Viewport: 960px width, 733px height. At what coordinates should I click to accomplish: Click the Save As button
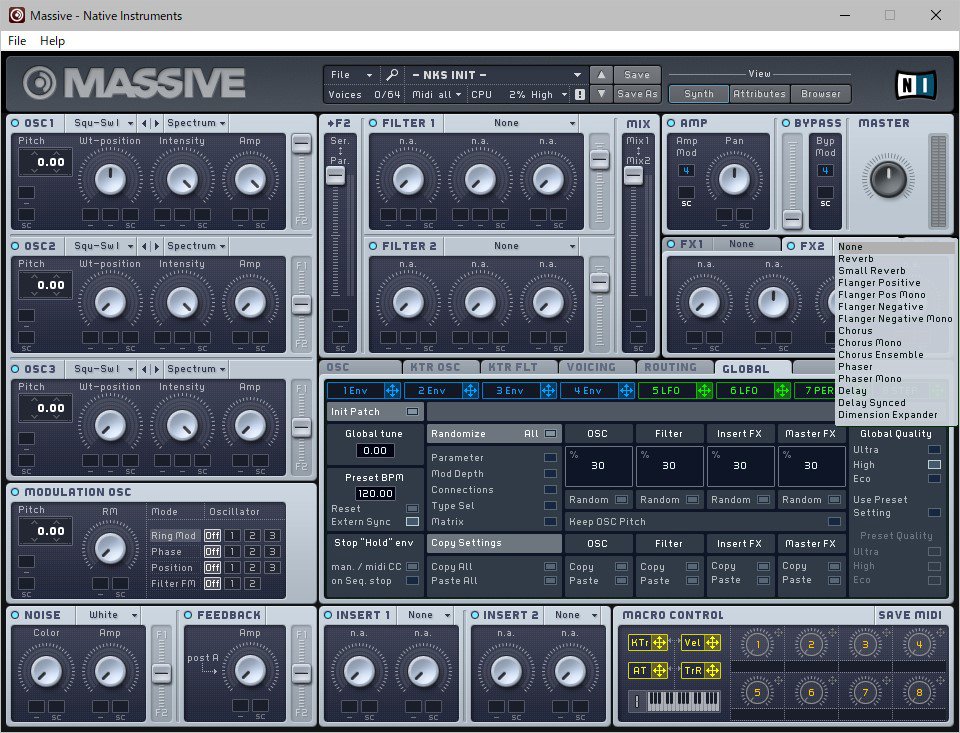(637, 94)
